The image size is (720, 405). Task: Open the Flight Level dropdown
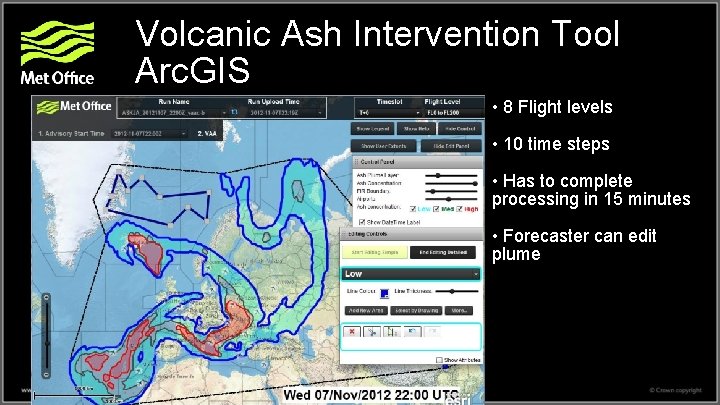[x=454, y=112]
